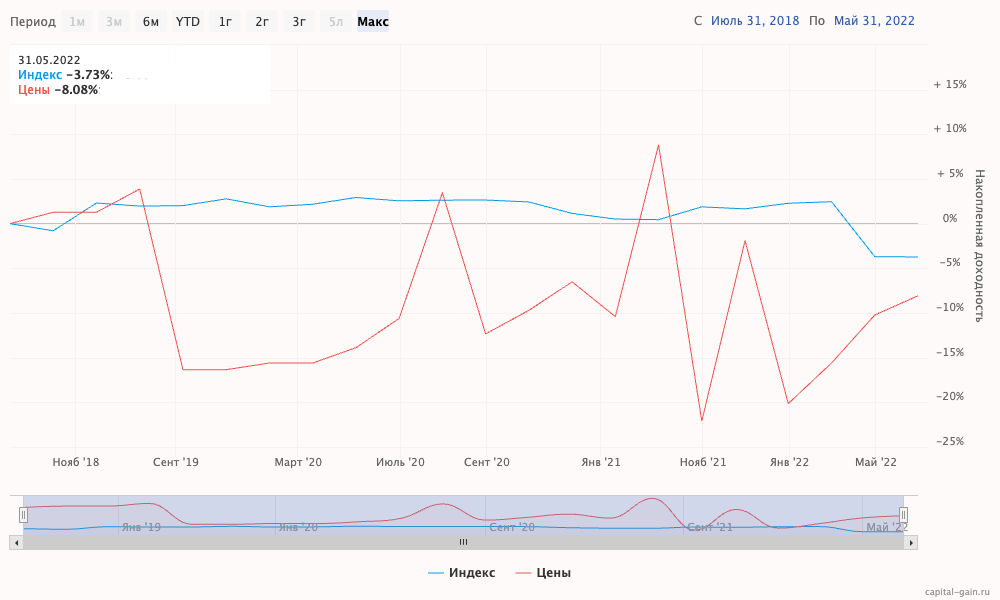Image resolution: width=1000 pixels, height=600 pixels.
Task: Grab the right navigator range handle
Action: pos(904,515)
